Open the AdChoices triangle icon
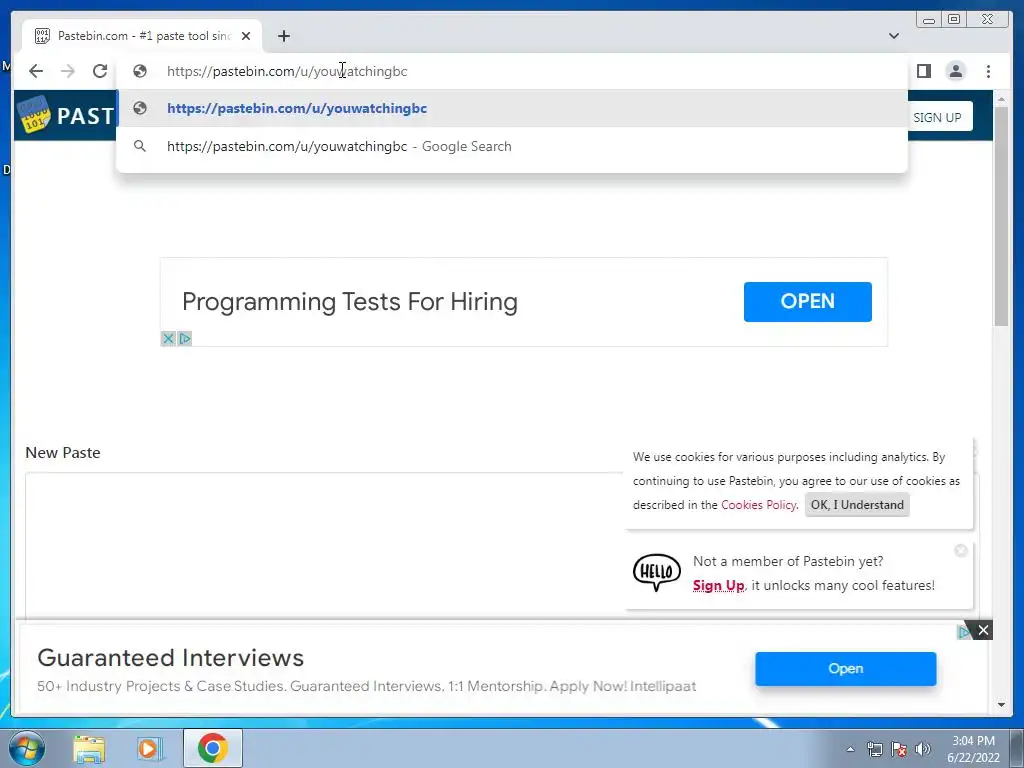 185,338
